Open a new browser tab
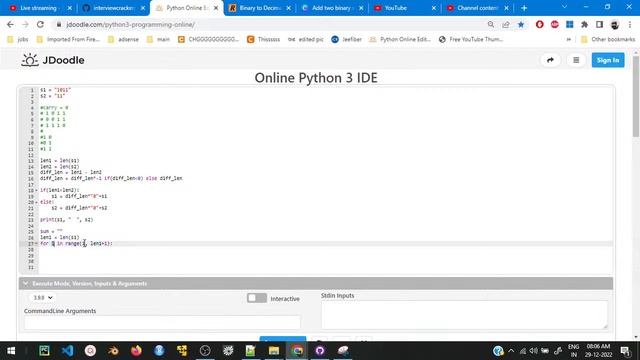Screen dimensions: 640x360 (x=524, y=8)
